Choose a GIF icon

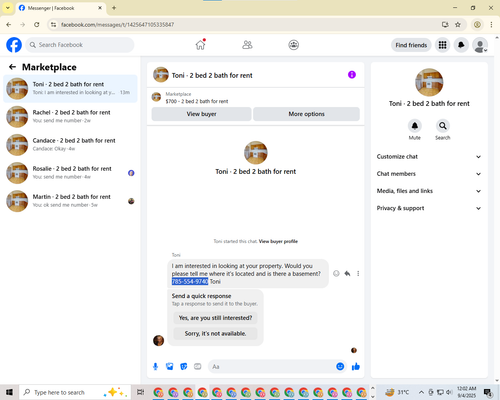click(x=198, y=367)
